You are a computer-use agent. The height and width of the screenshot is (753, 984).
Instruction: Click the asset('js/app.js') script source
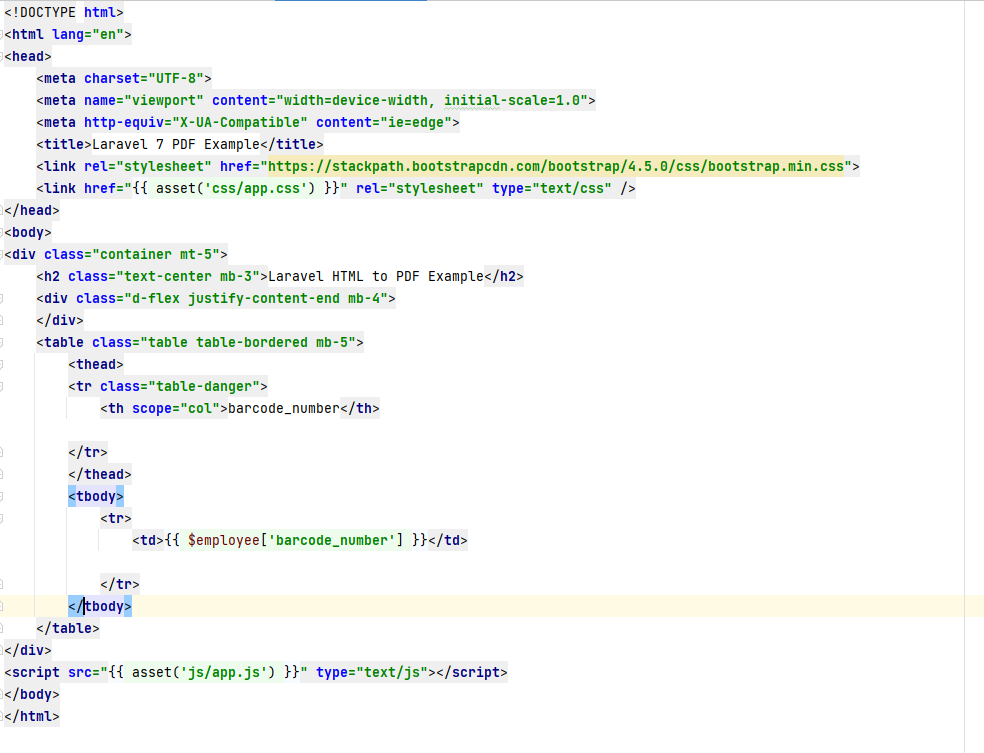(203, 672)
